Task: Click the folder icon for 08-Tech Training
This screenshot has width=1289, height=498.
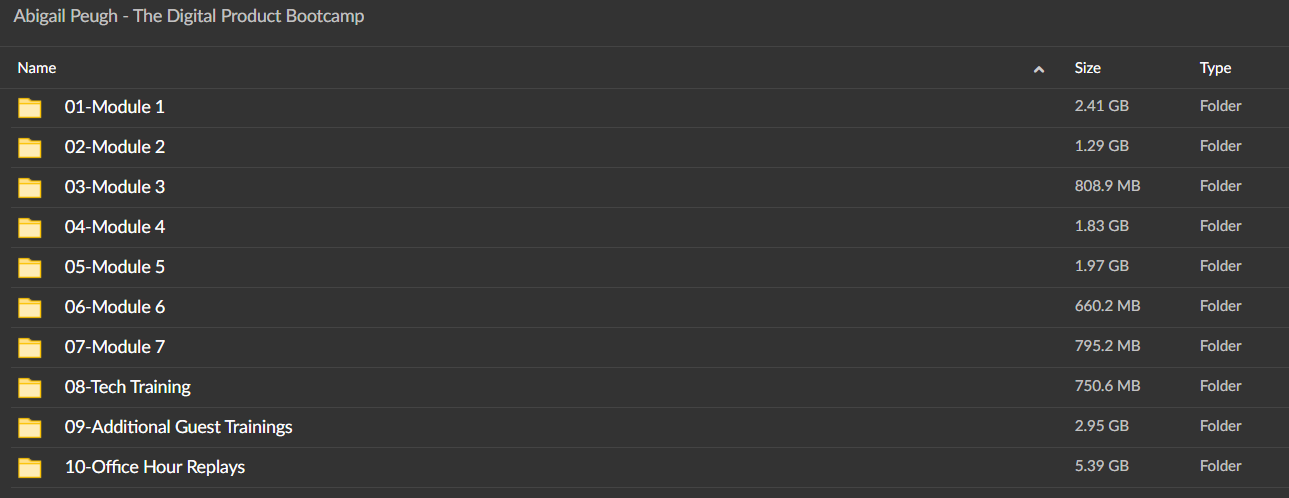Action: pos(30,387)
